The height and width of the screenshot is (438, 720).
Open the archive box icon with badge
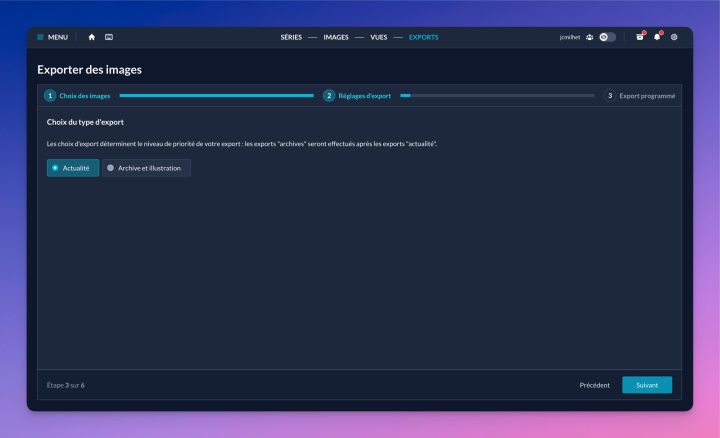(640, 37)
